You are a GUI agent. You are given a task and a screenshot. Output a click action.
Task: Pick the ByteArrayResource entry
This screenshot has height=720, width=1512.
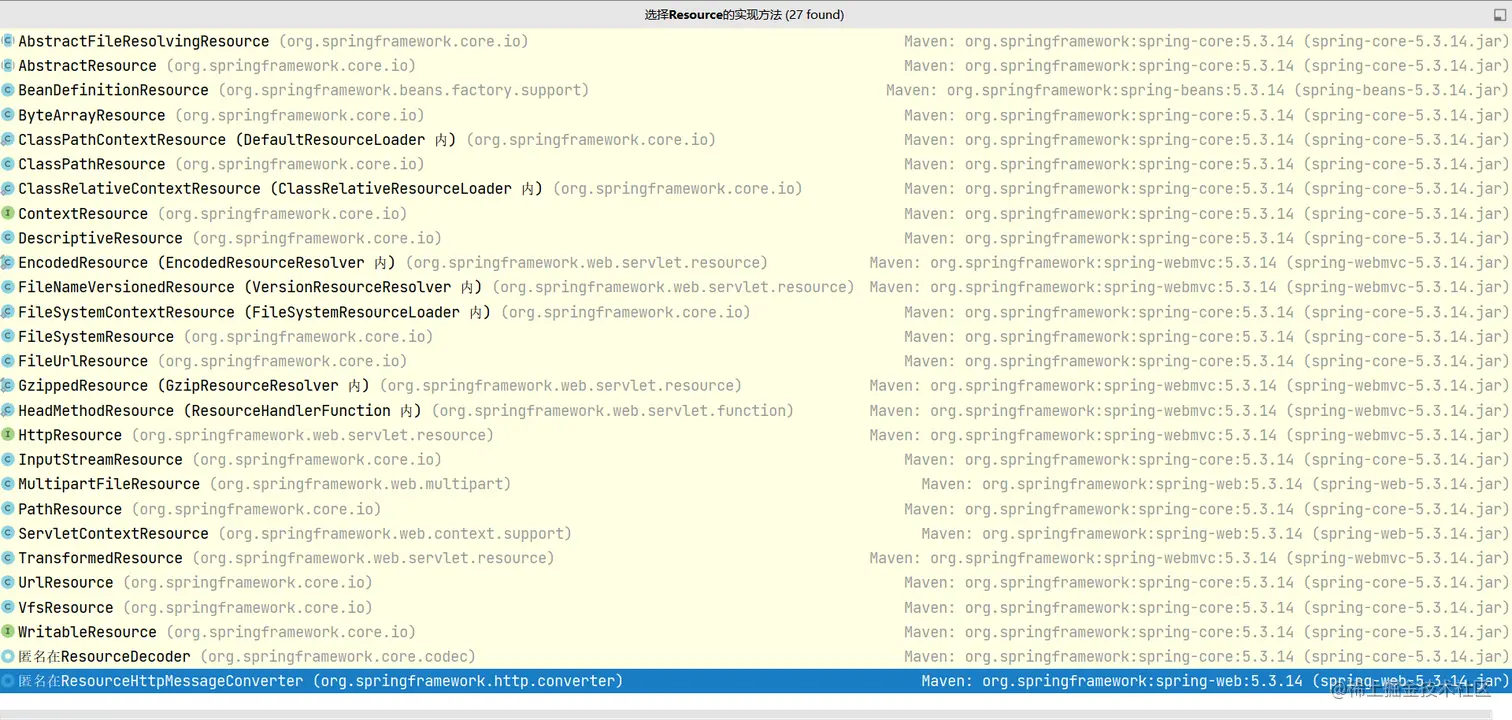(756, 115)
